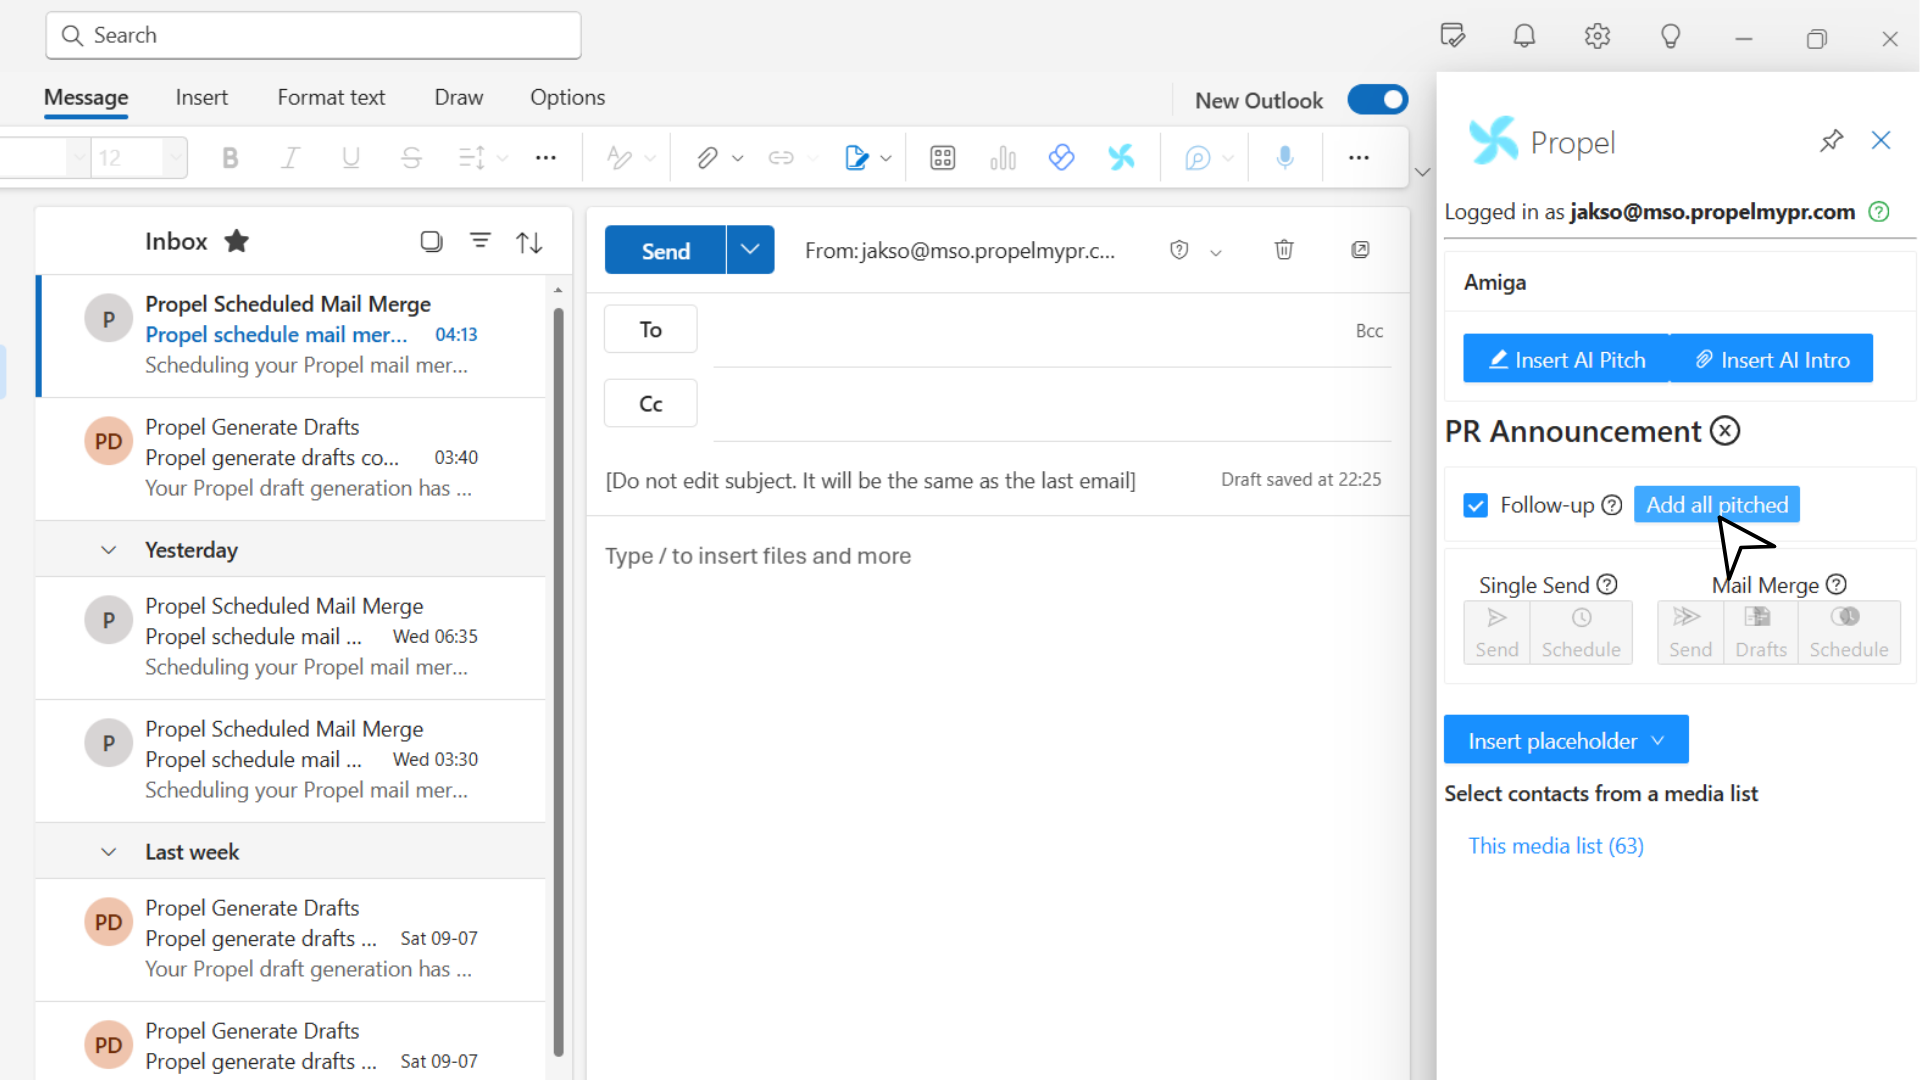The image size is (1920, 1080).
Task: Open the sensitivity shield dropdown arrow
Action: [x=1215, y=252]
